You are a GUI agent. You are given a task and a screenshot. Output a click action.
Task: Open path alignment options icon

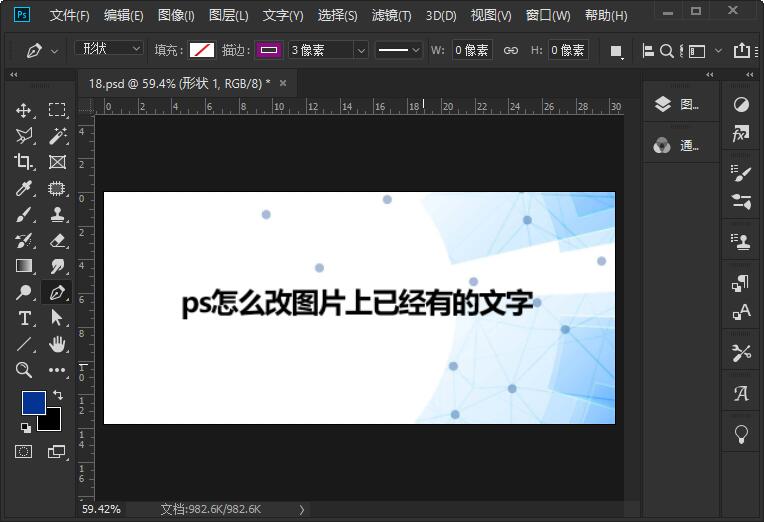coord(648,50)
